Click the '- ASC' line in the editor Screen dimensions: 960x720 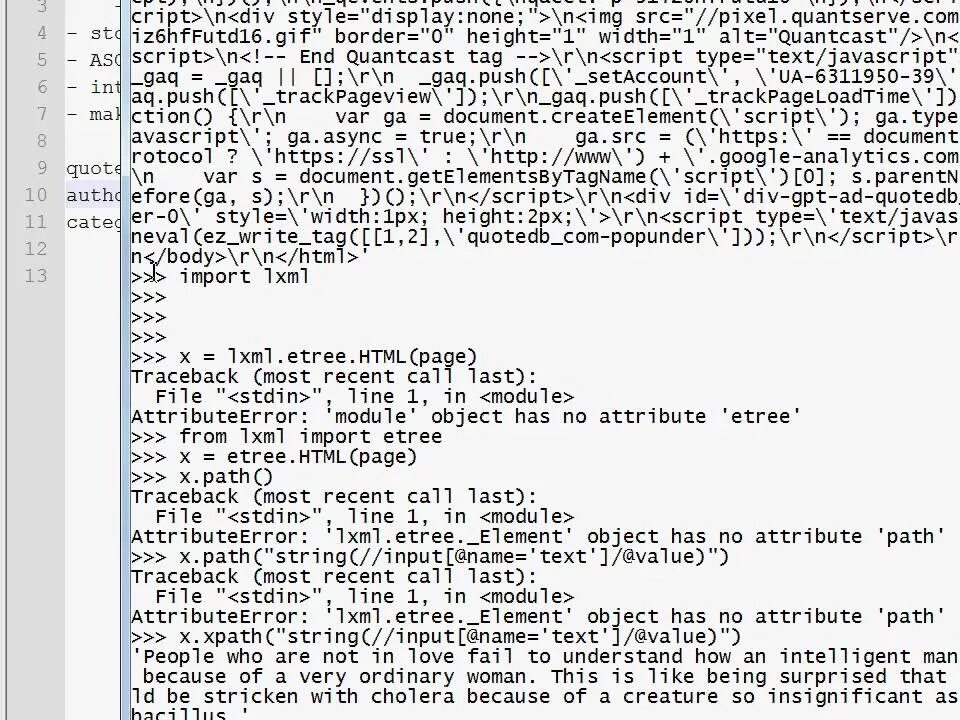(x=94, y=60)
